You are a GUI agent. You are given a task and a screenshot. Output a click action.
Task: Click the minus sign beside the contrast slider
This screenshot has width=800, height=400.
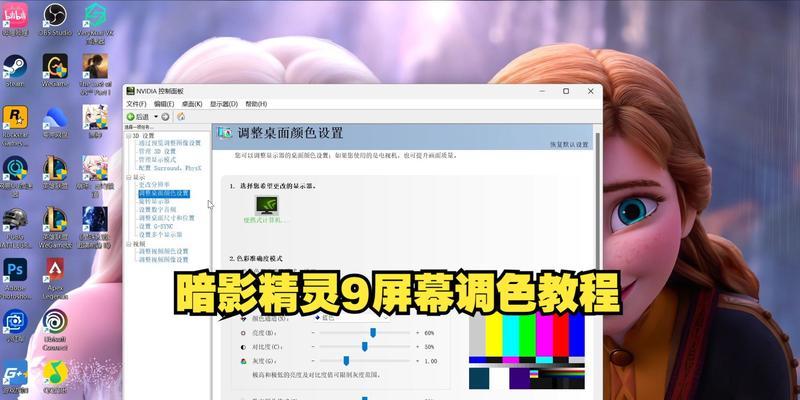click(x=313, y=347)
